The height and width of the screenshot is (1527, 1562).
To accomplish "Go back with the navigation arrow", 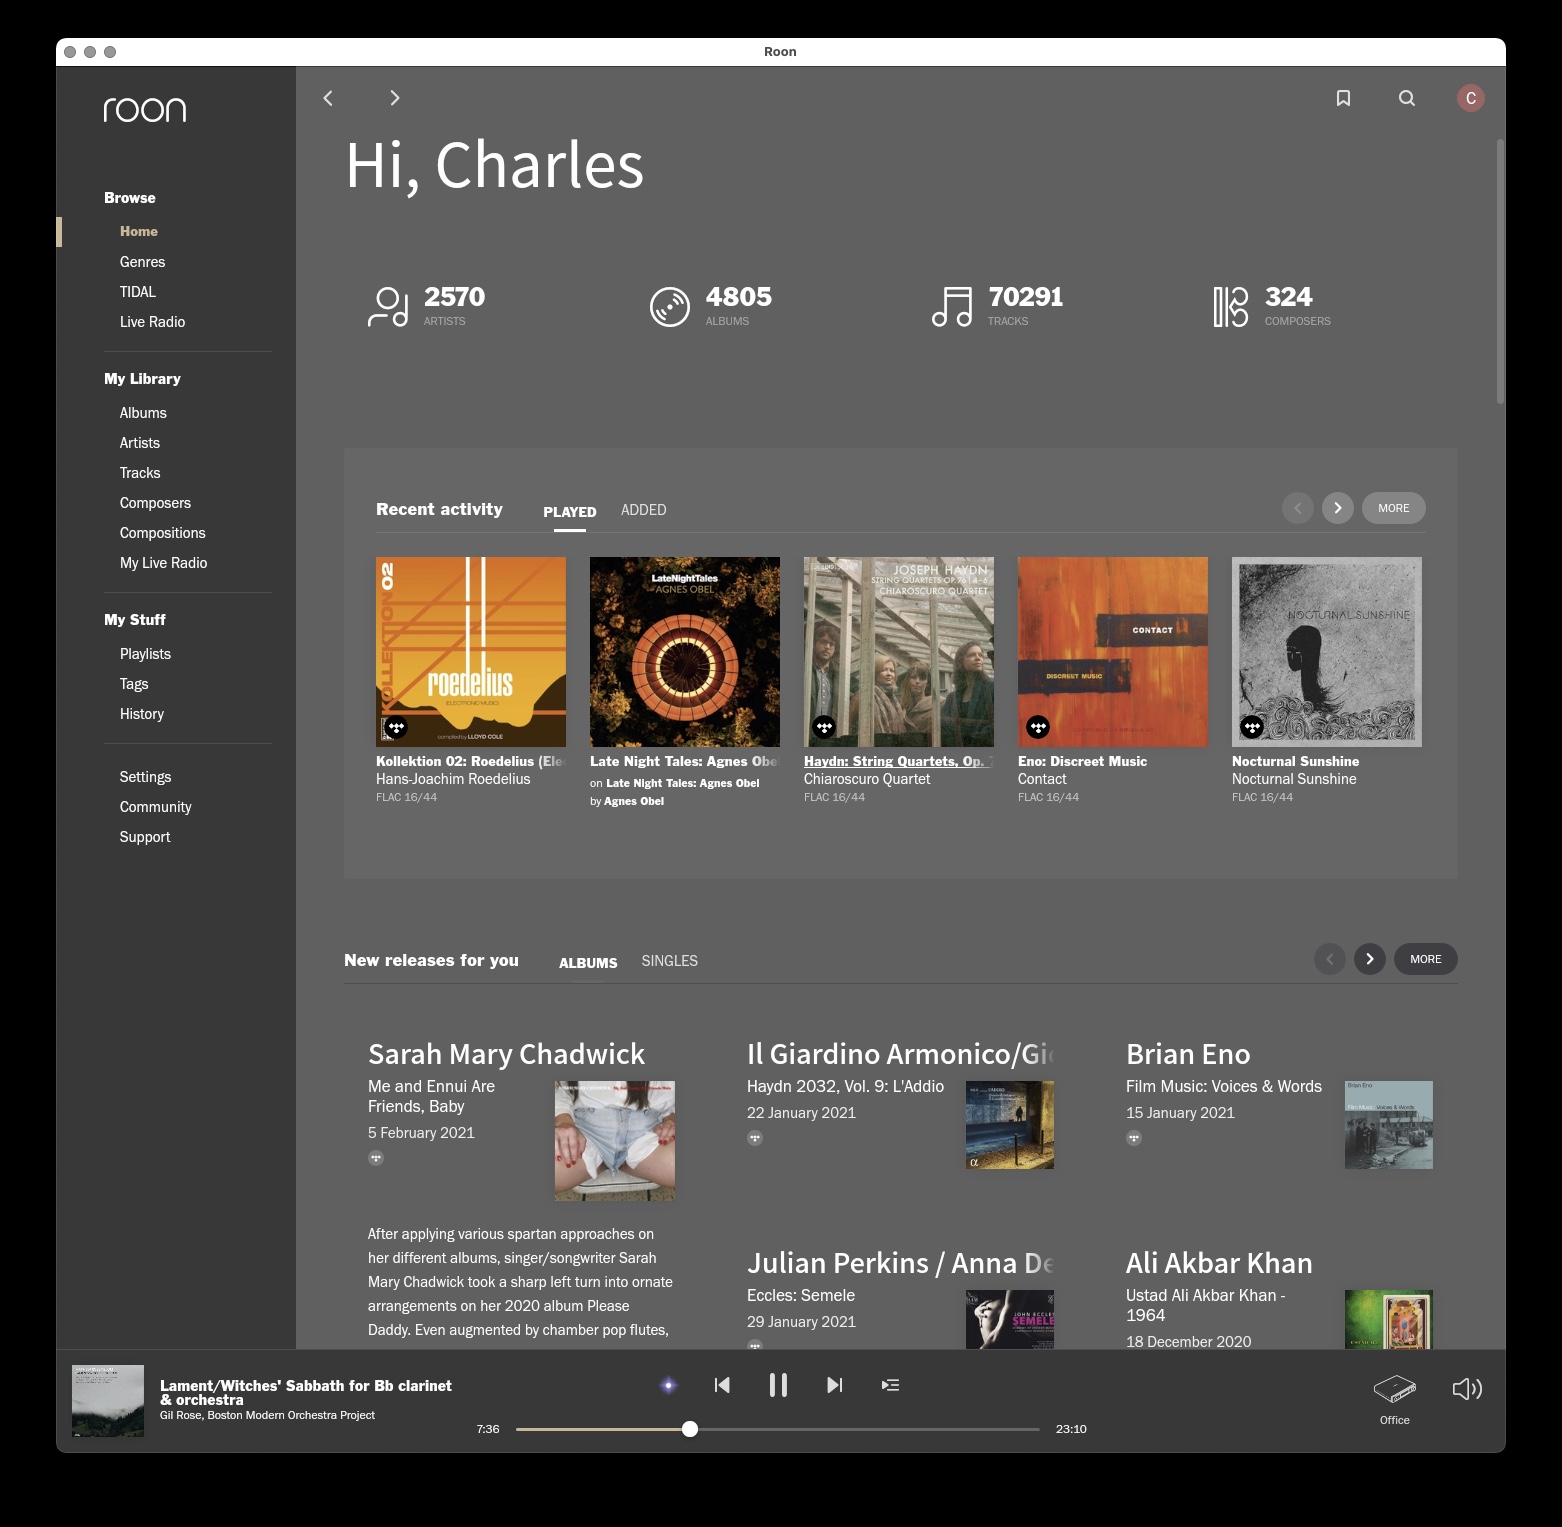I will click(328, 98).
